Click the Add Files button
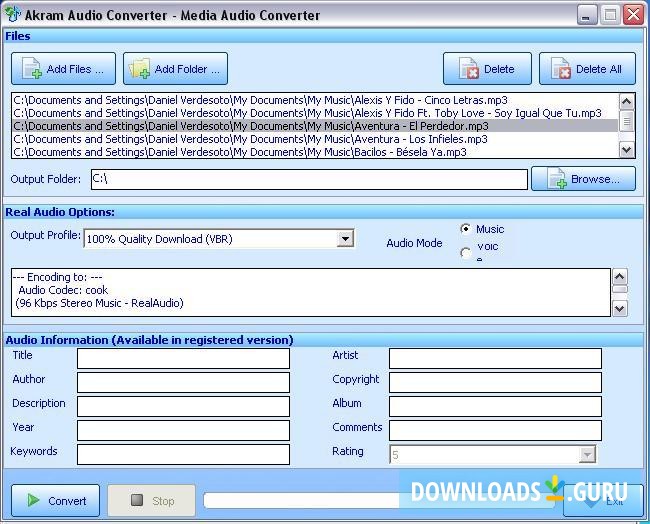Screen dimensions: 650x524 pos(63,69)
